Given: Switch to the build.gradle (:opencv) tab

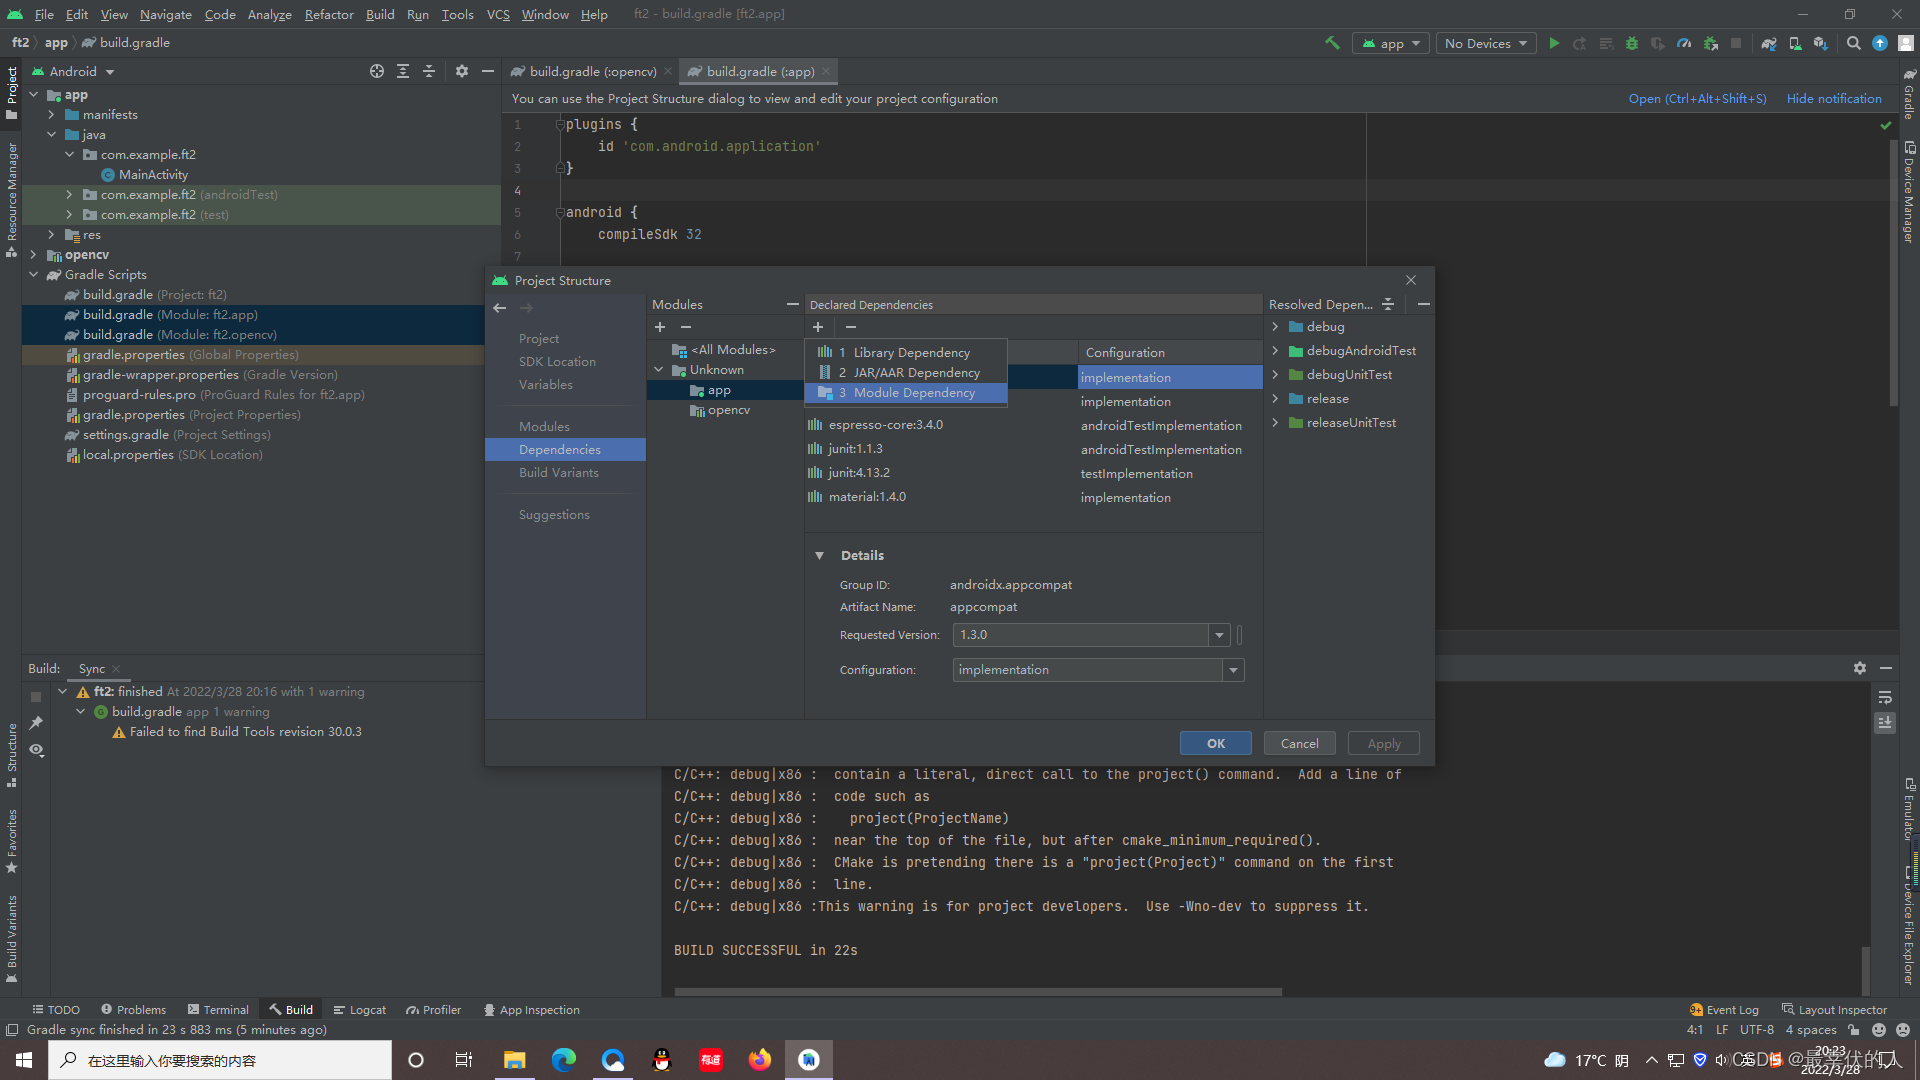Looking at the screenshot, I should 592,71.
